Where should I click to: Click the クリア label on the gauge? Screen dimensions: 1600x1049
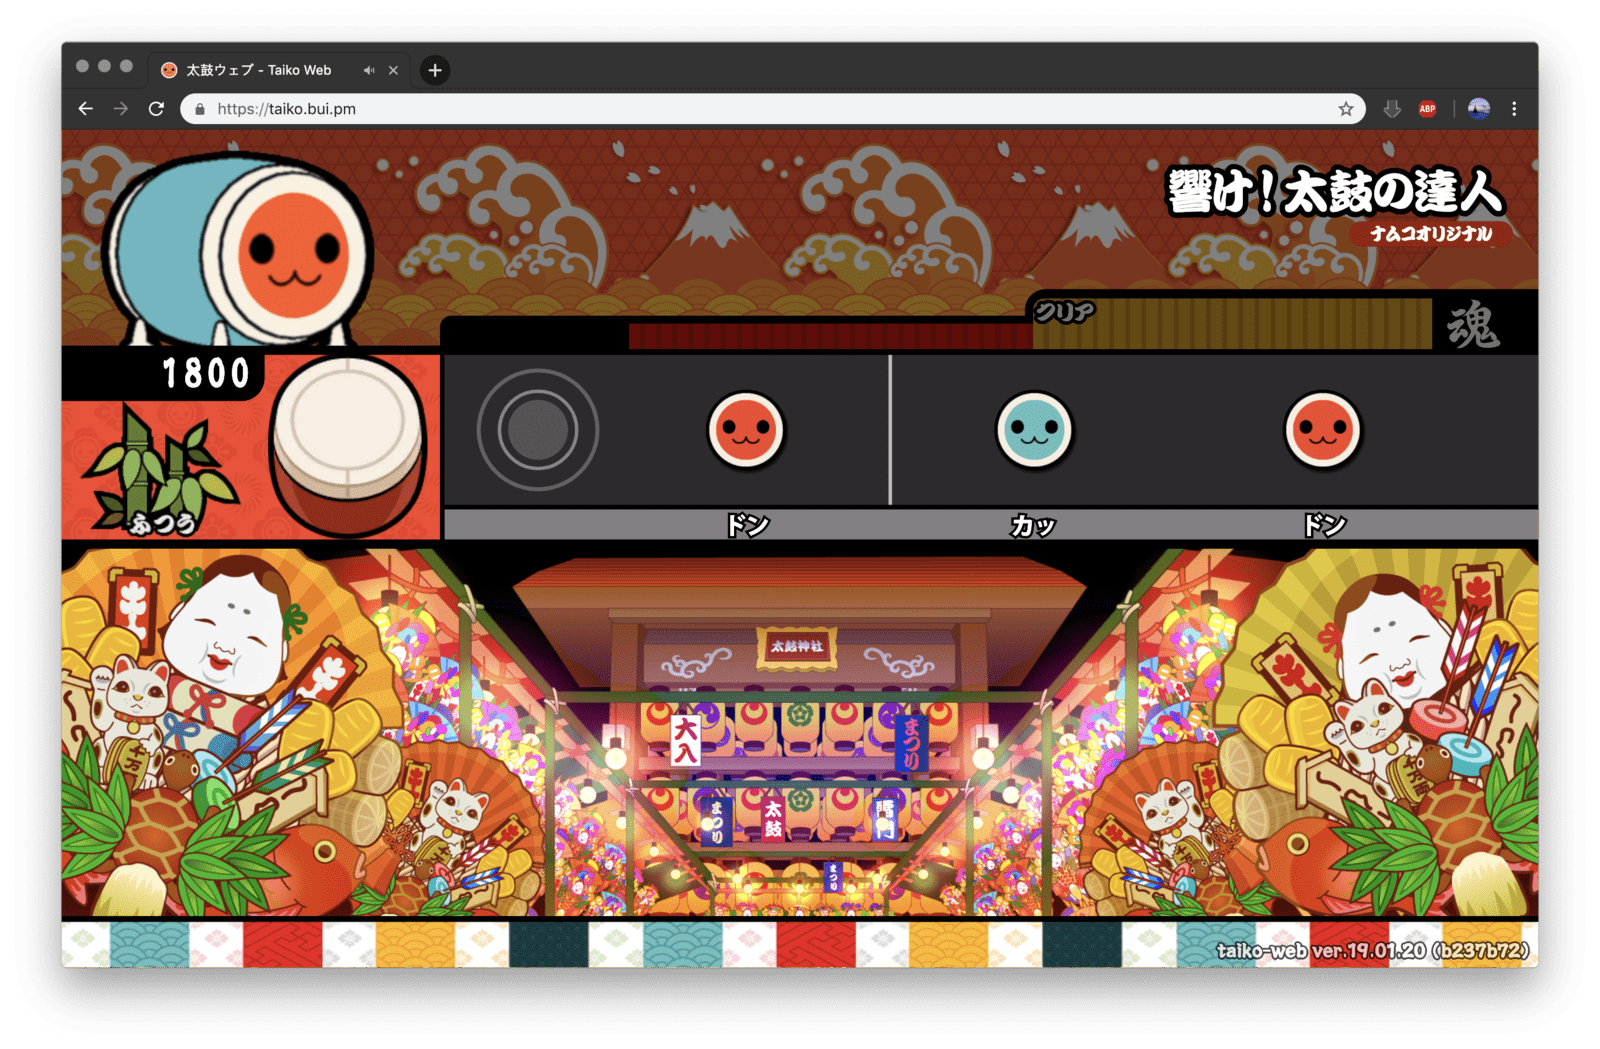1064,312
